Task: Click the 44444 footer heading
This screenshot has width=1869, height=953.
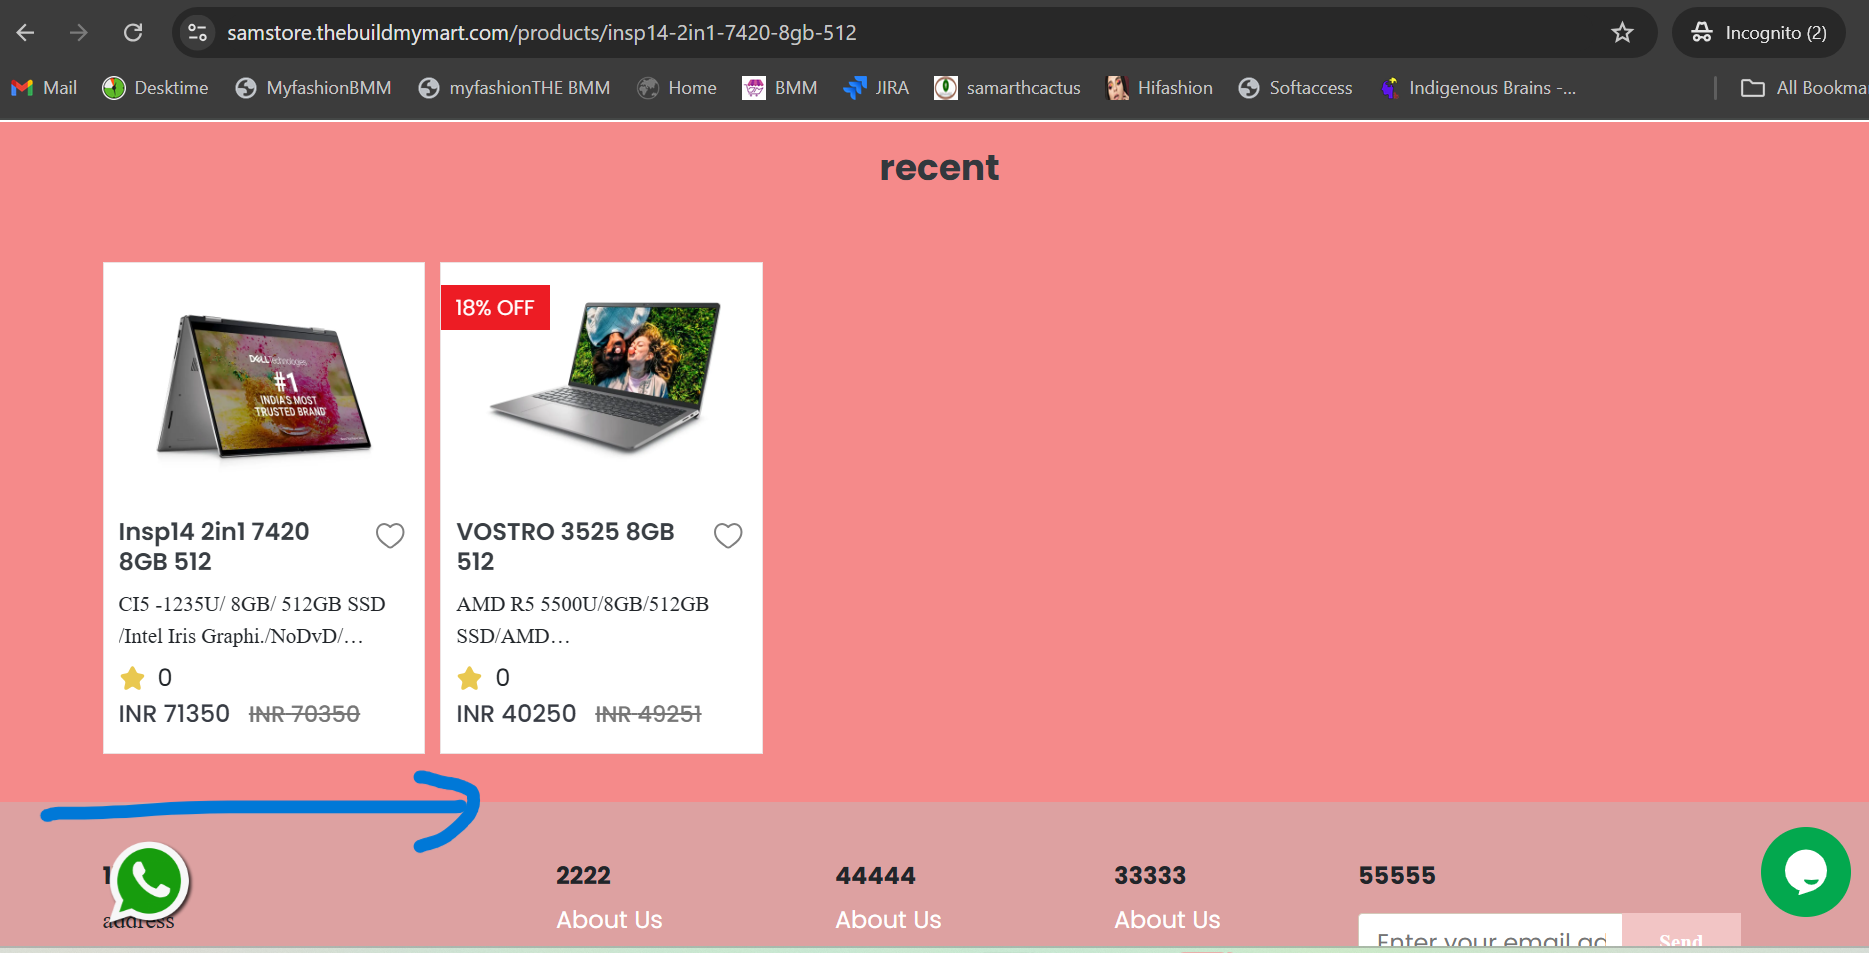Action: [x=875, y=876]
